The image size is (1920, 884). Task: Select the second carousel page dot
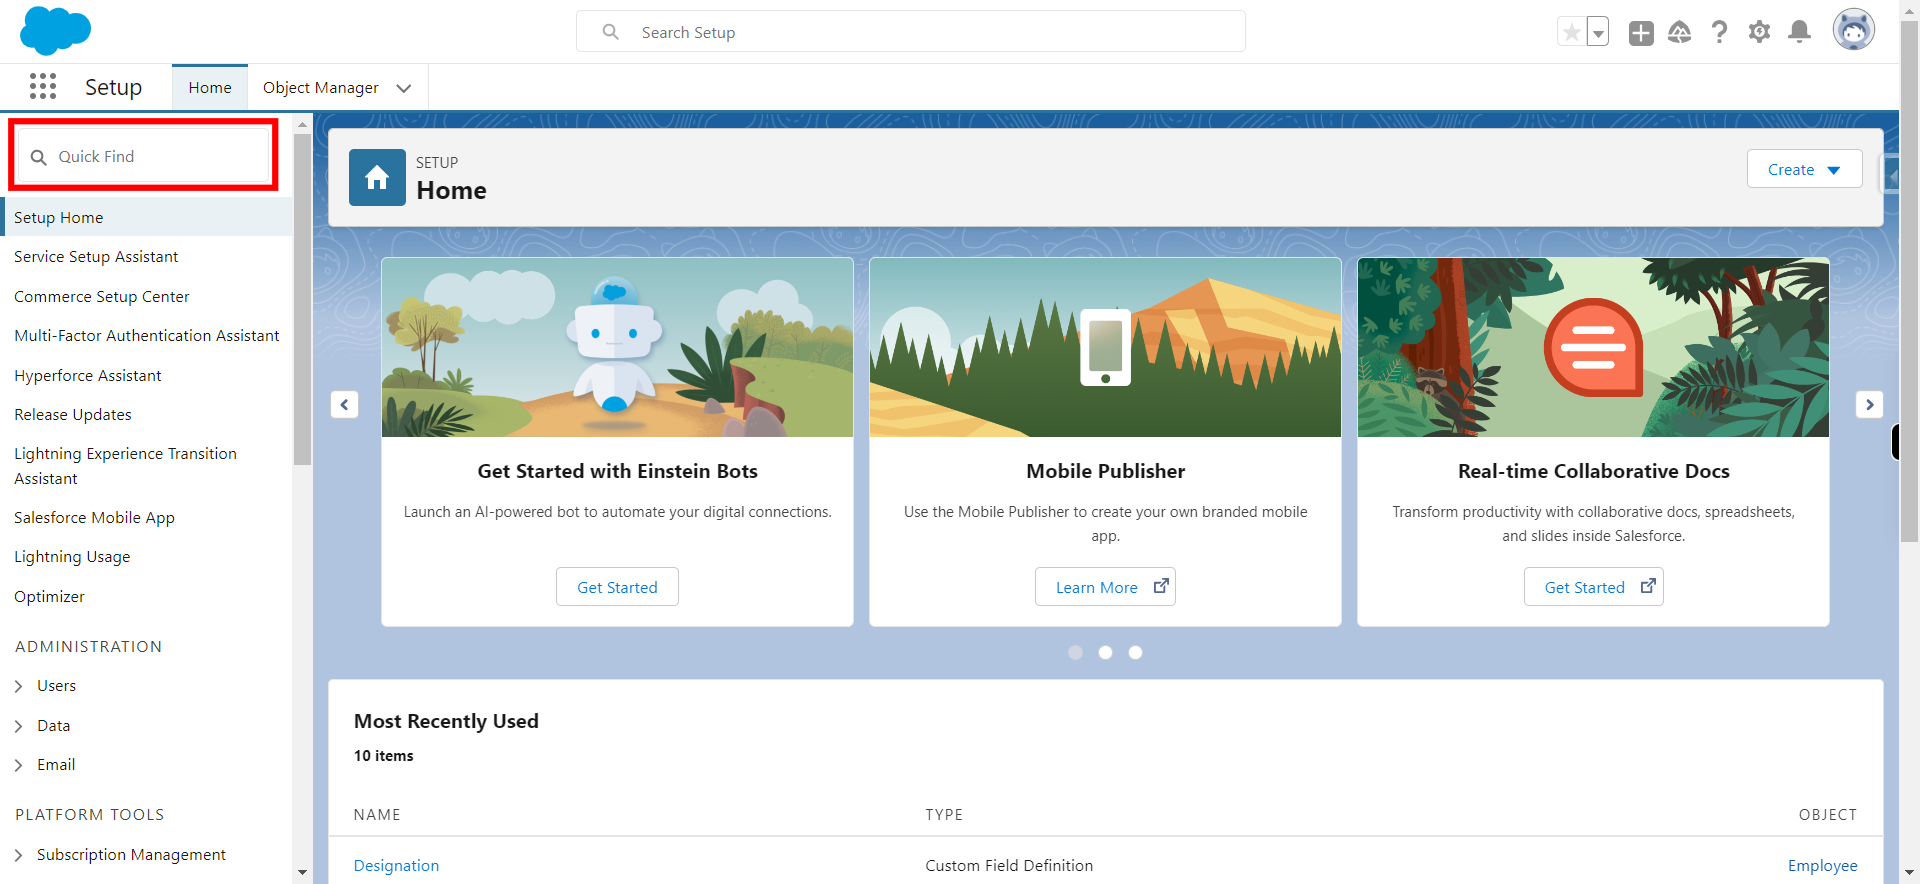[1105, 652]
